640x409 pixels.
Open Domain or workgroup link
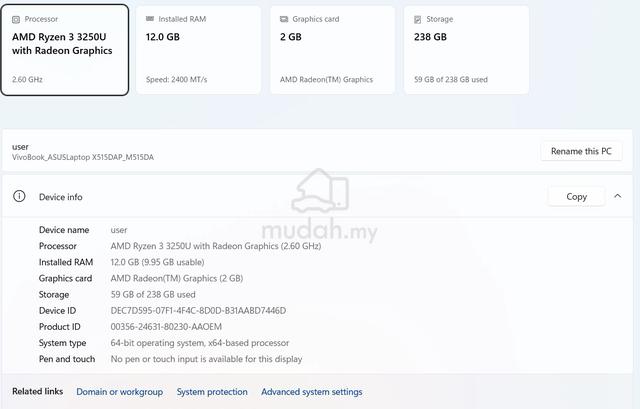pos(120,392)
